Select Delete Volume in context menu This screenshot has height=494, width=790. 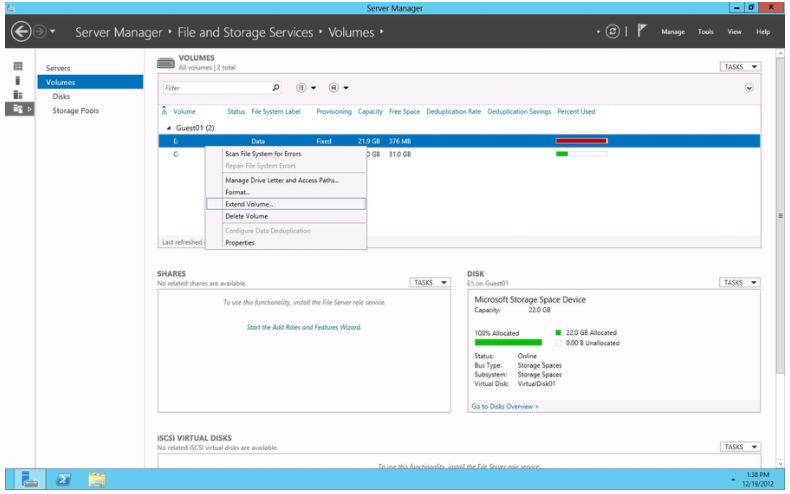tap(246, 216)
